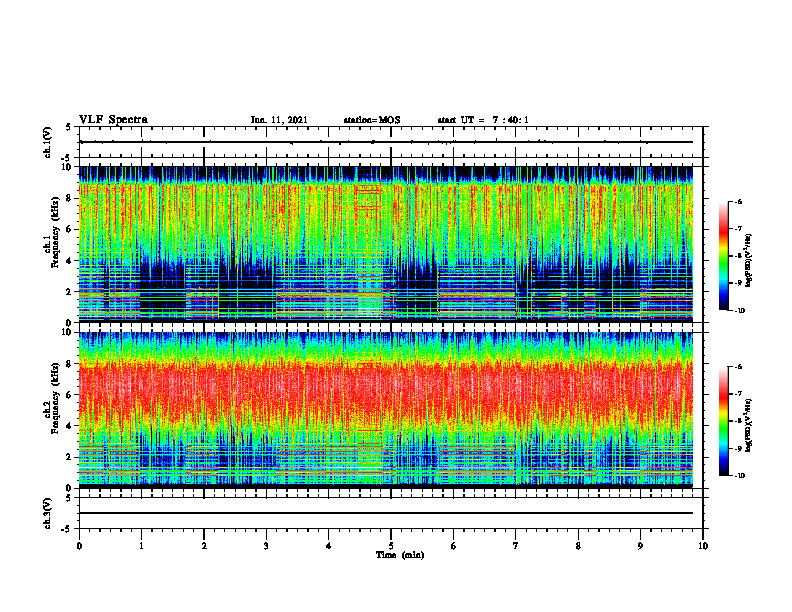The width and height of the screenshot is (792, 612).
Task: Click the ch.2 spectrogram colorbar
Action: click(x=723, y=421)
